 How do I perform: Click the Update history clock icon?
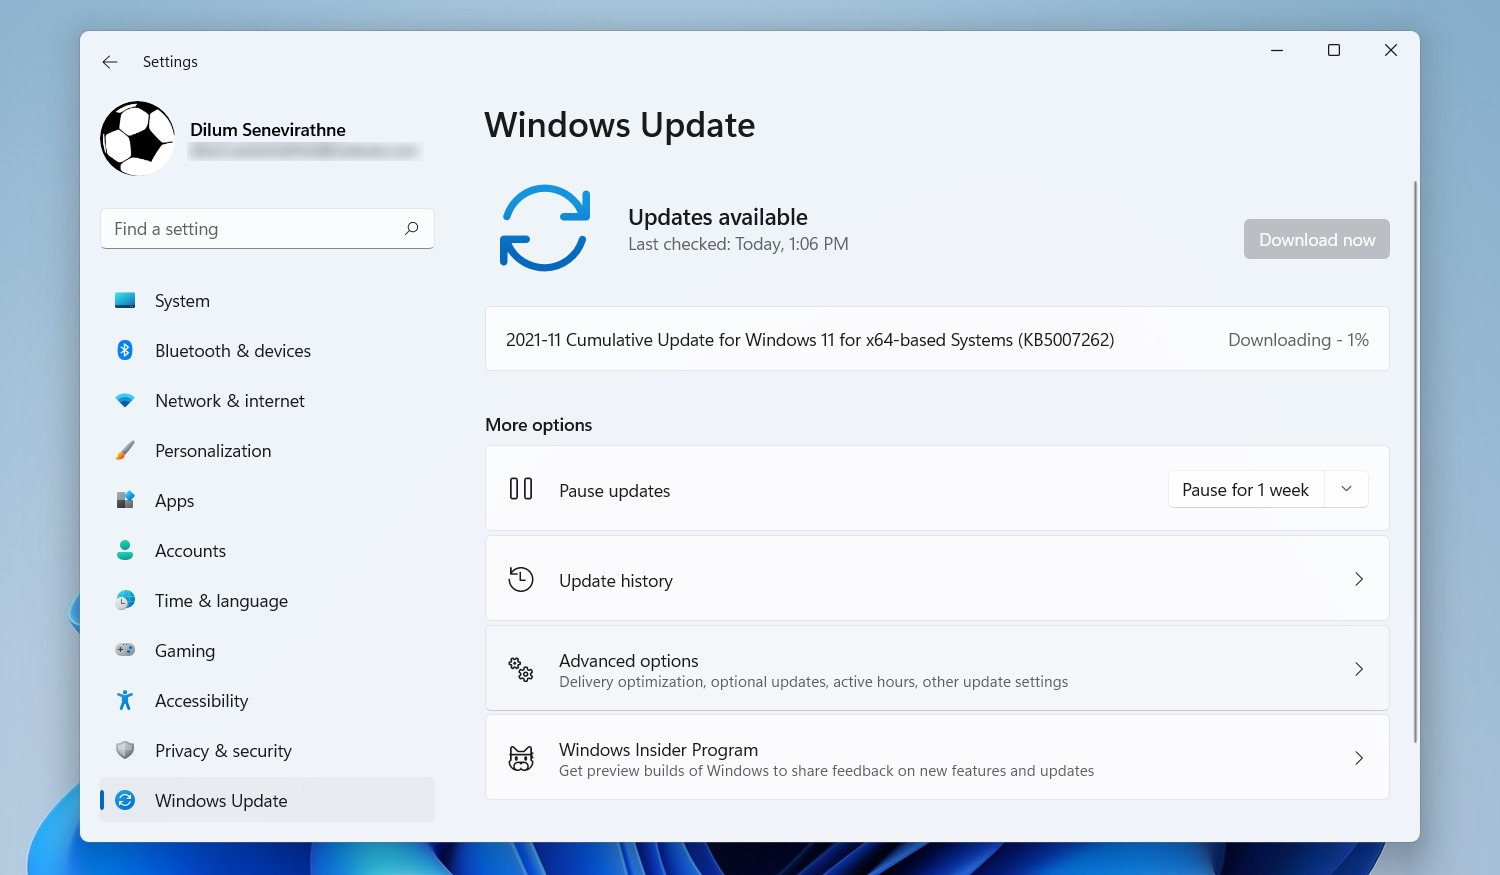pos(521,579)
